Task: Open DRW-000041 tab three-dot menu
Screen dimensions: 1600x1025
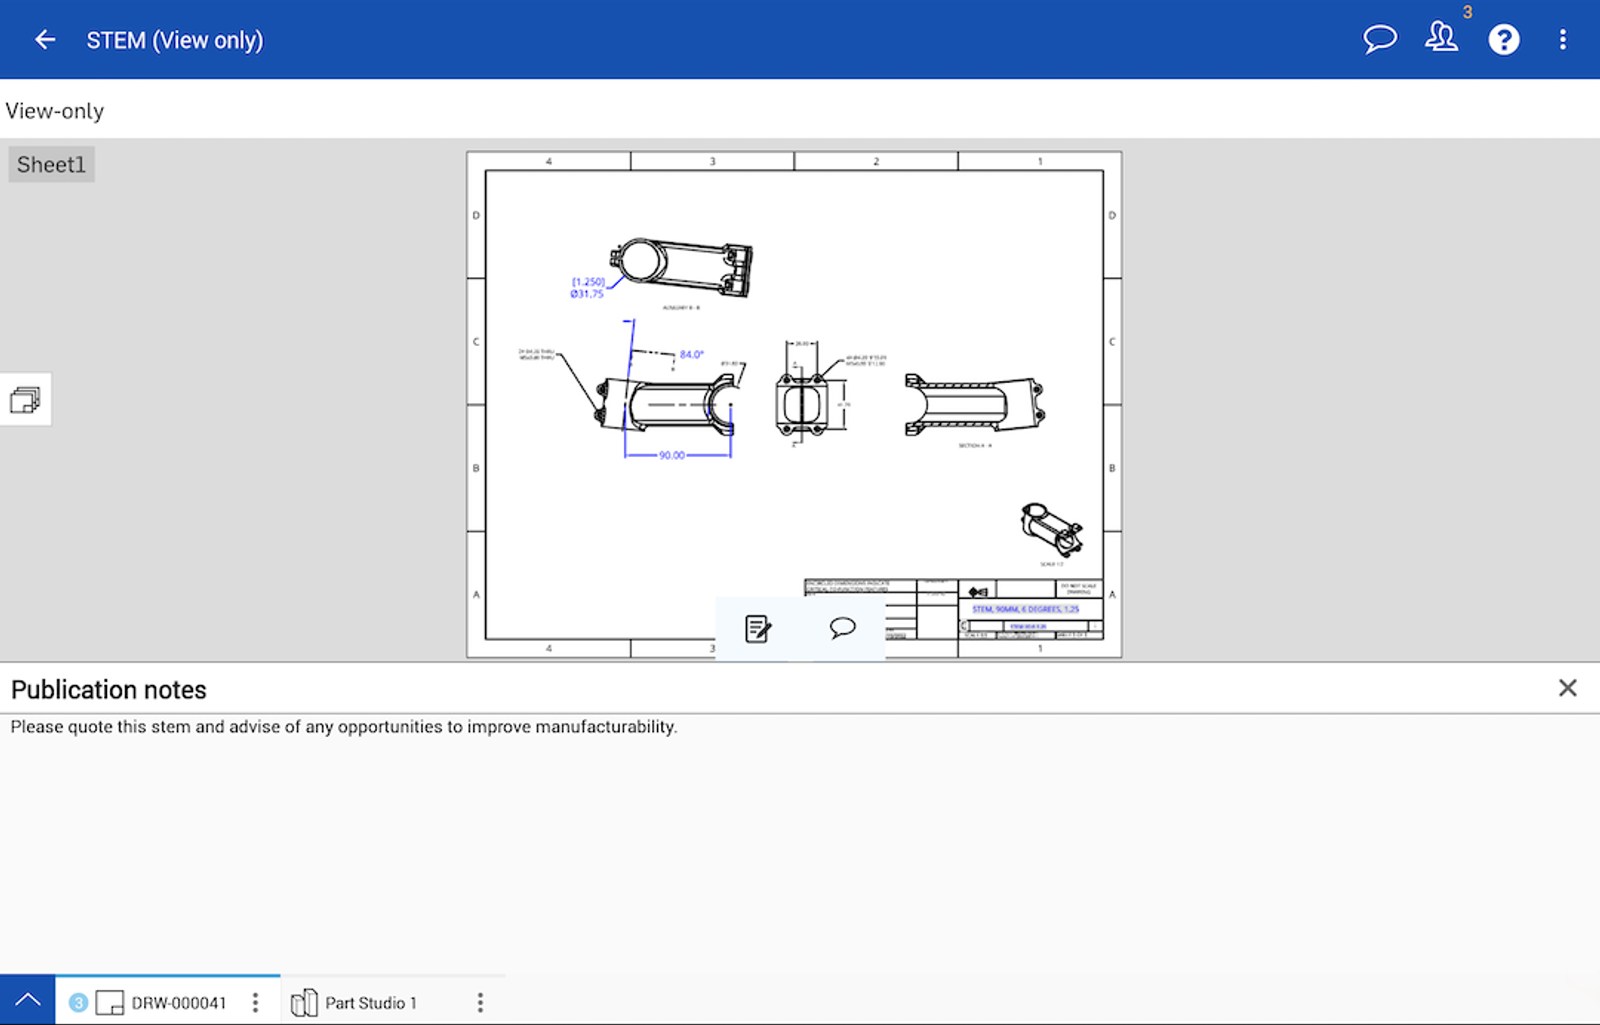Action: point(256,1002)
